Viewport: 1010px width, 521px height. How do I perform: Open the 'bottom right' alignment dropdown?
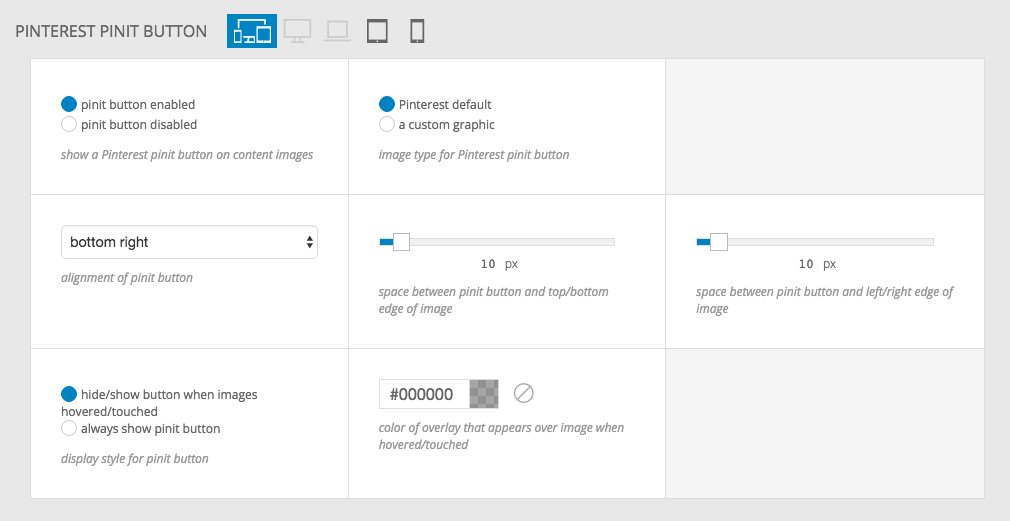tap(189, 242)
